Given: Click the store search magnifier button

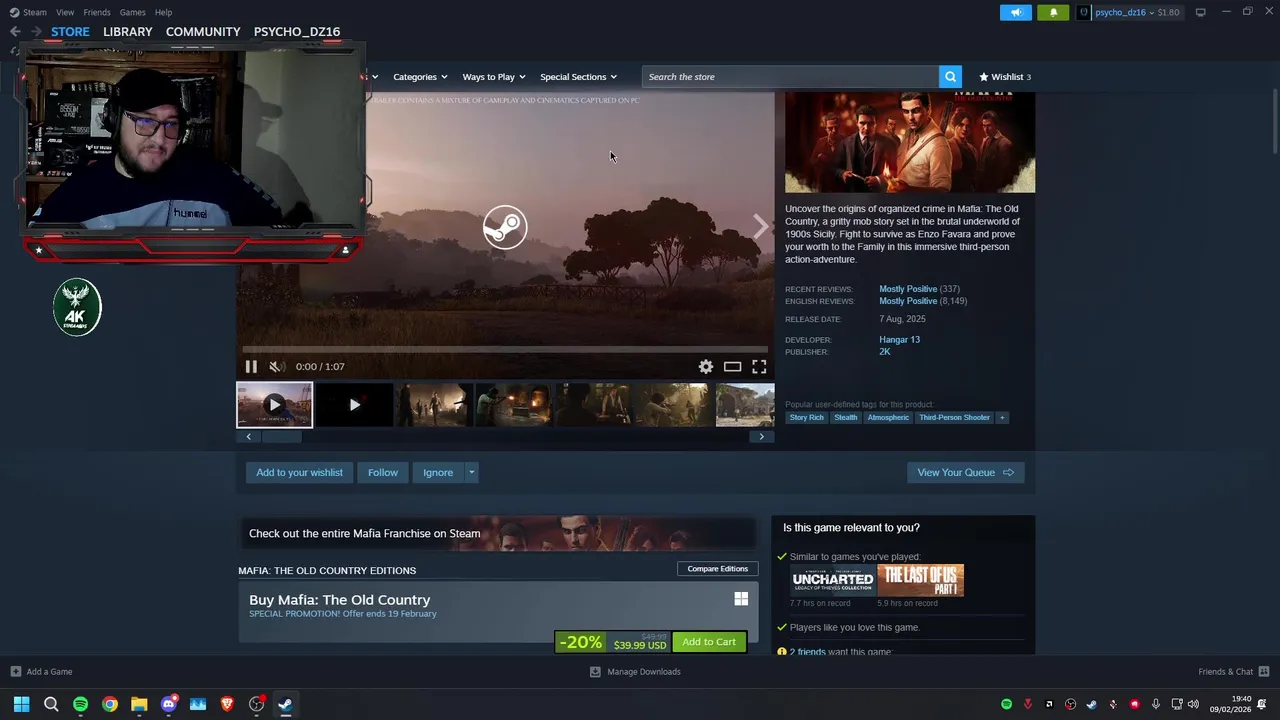Looking at the screenshot, I should click(950, 77).
